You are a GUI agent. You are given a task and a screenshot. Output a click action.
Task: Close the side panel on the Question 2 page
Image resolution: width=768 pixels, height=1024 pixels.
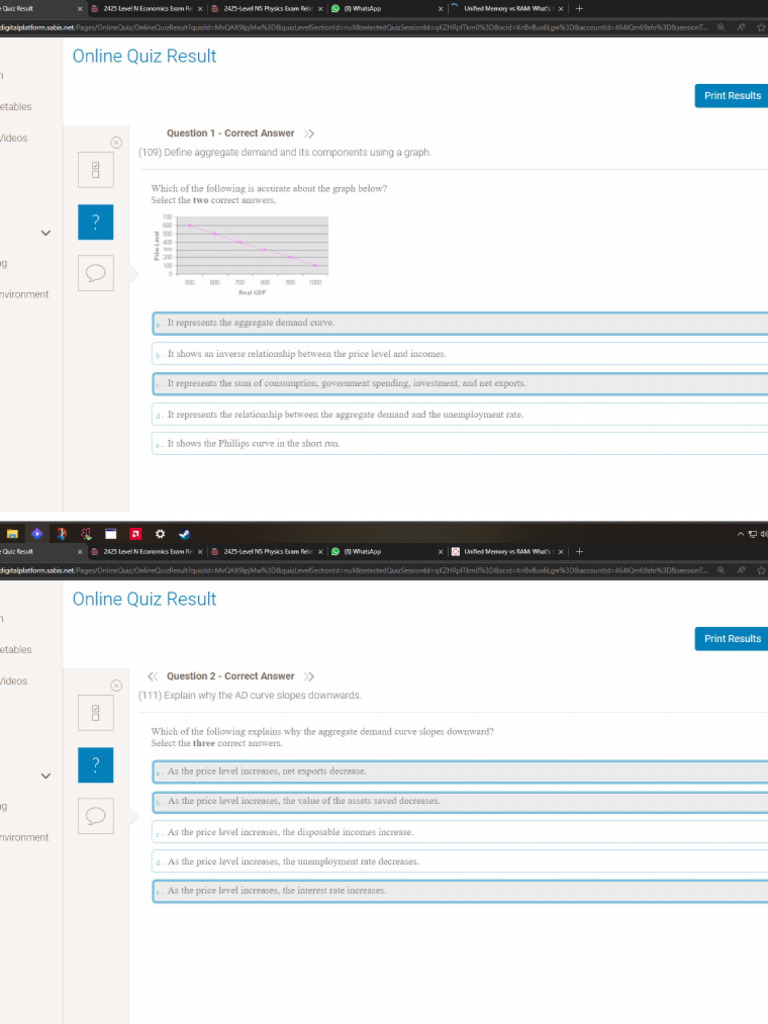point(116,685)
